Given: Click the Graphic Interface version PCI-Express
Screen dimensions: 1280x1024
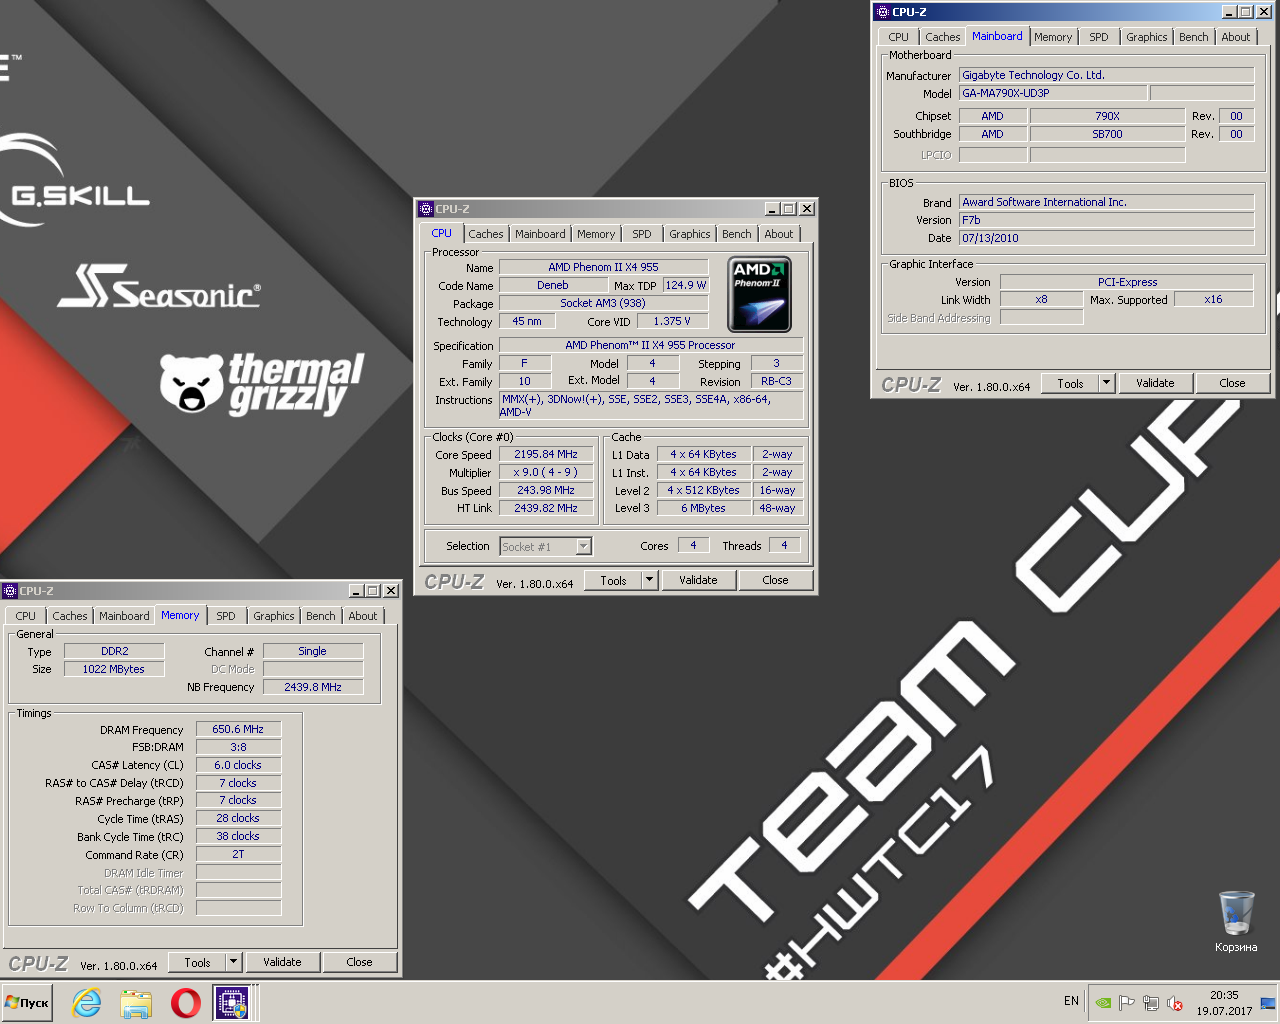Looking at the screenshot, I should point(1127,282).
